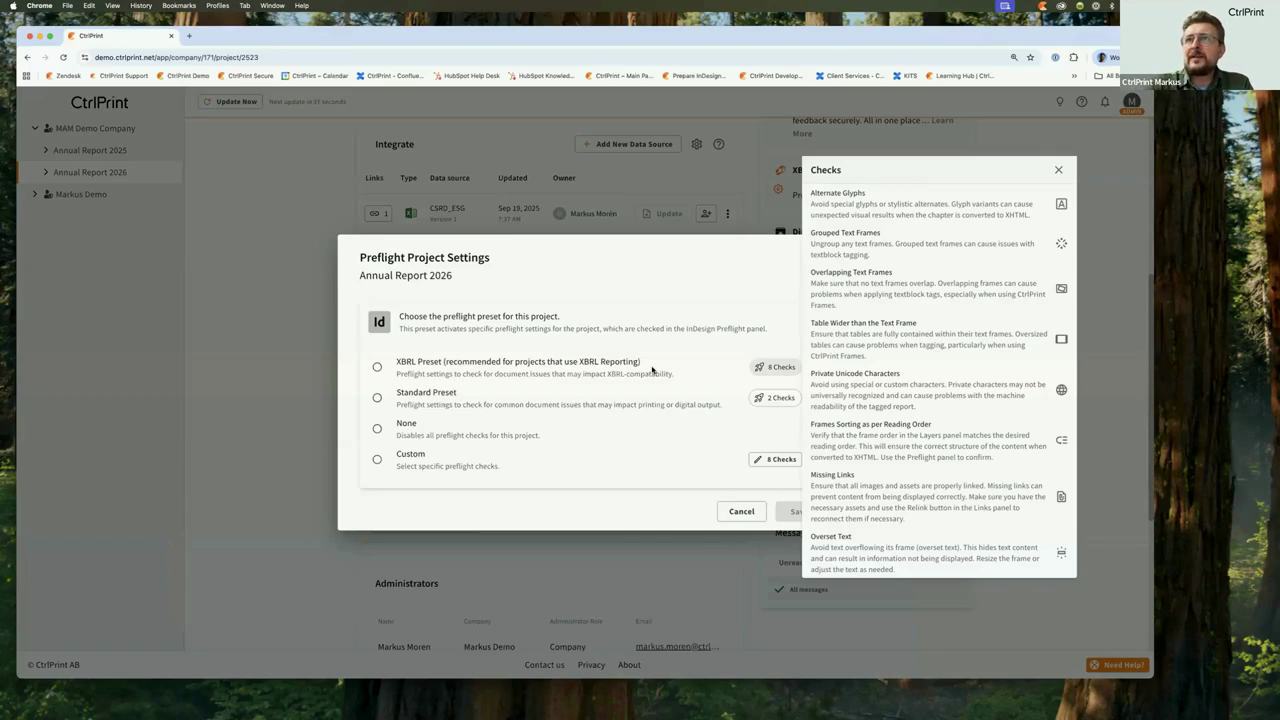
Task: Click the Contact us link in the footer
Action: click(x=544, y=664)
